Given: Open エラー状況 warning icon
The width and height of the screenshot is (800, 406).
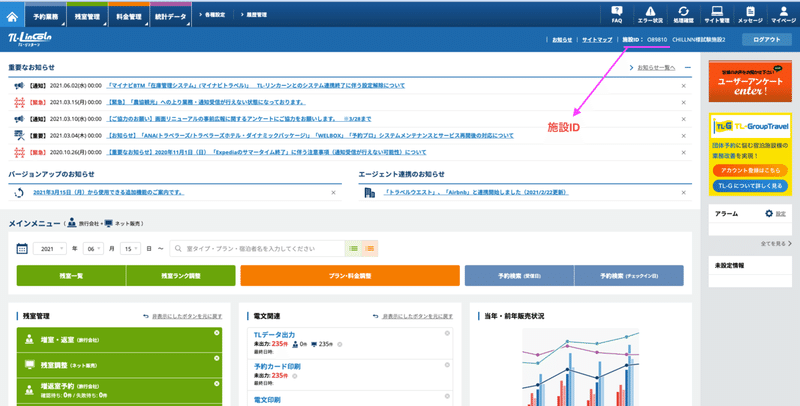Looking at the screenshot, I should [x=649, y=13].
